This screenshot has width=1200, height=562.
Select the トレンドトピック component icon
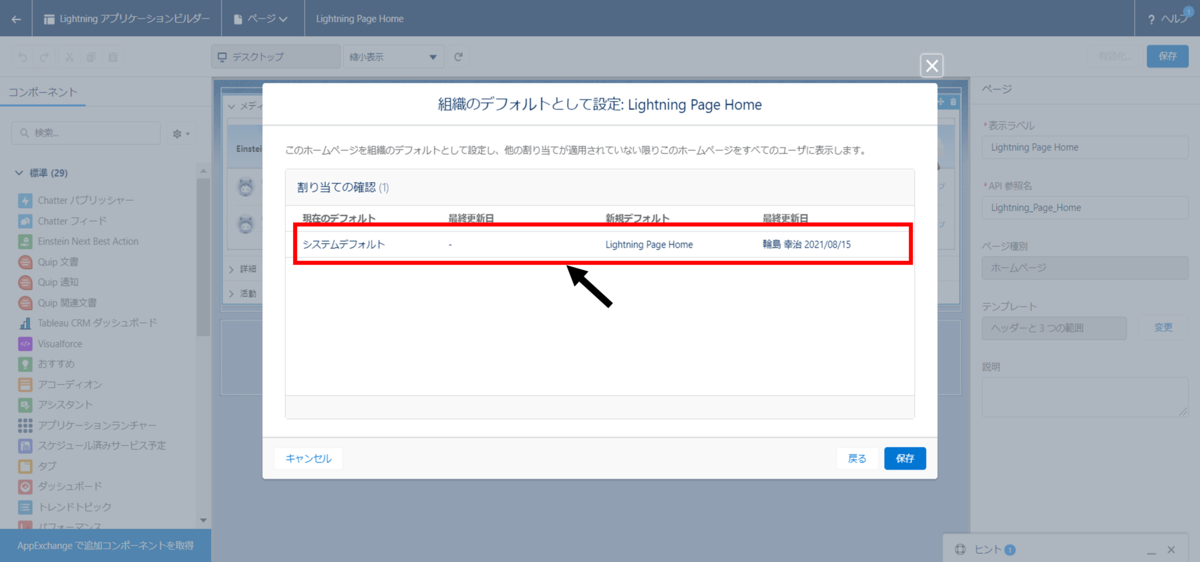click(25, 508)
